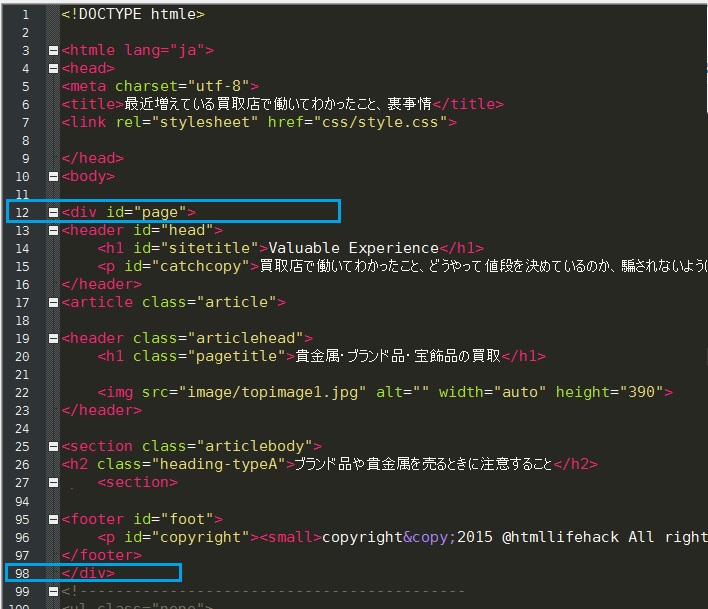Toggle the fold marker on line 27 section

click(x=53, y=483)
